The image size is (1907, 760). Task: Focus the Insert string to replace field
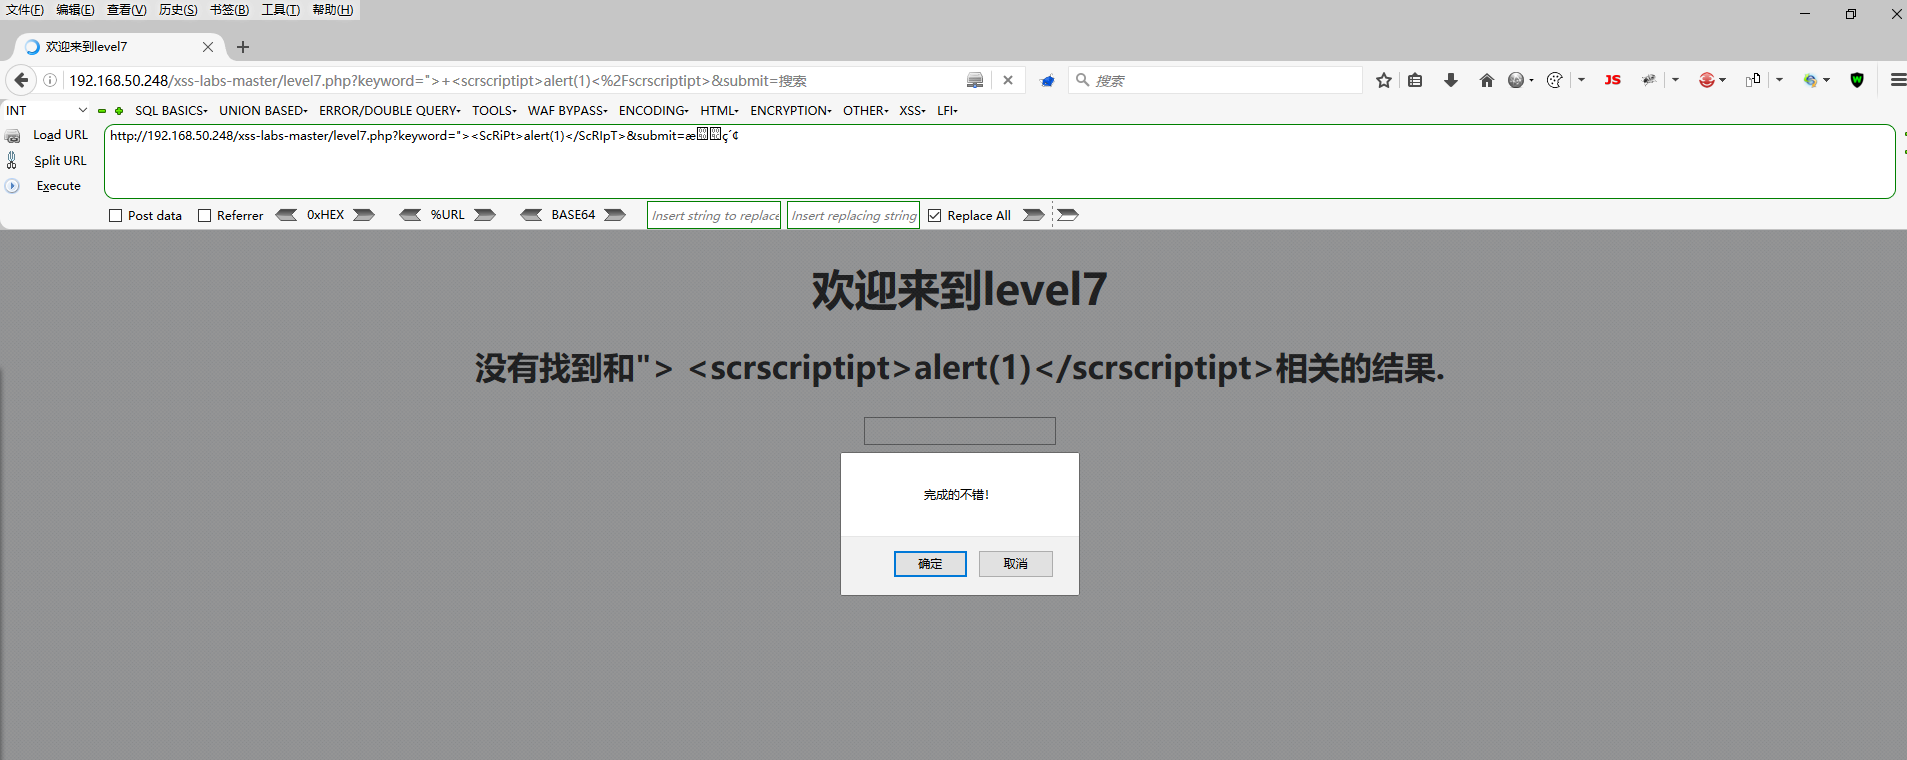pyautogui.click(x=714, y=215)
